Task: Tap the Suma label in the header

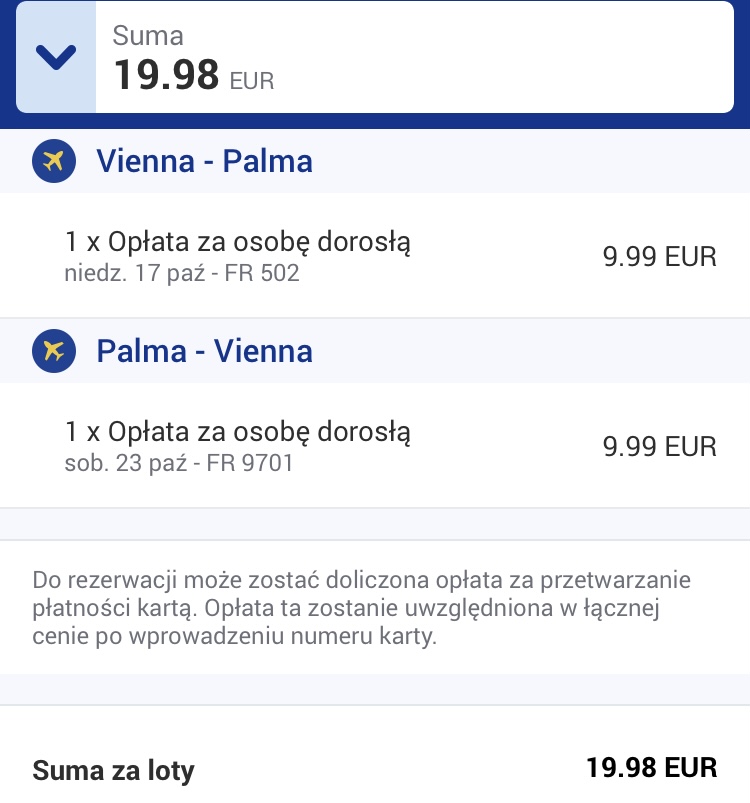Action: 148,36
